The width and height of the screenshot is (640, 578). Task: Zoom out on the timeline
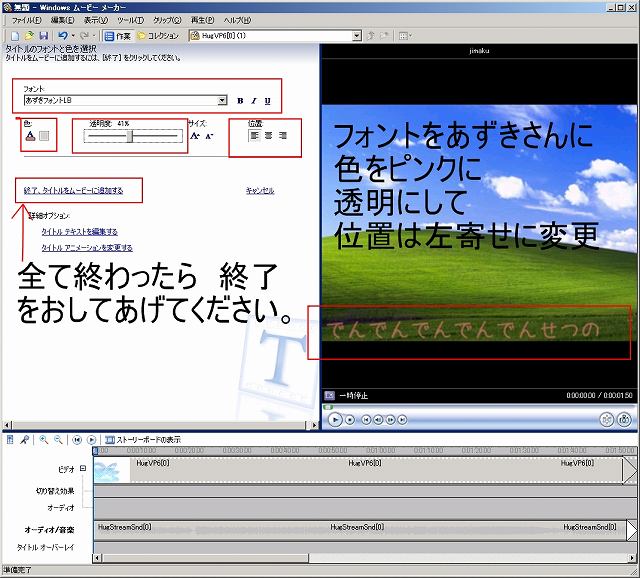click(58, 440)
